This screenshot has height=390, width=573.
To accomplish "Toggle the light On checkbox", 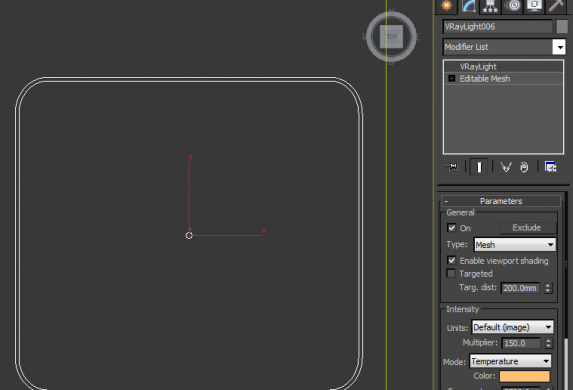I will (452, 228).
